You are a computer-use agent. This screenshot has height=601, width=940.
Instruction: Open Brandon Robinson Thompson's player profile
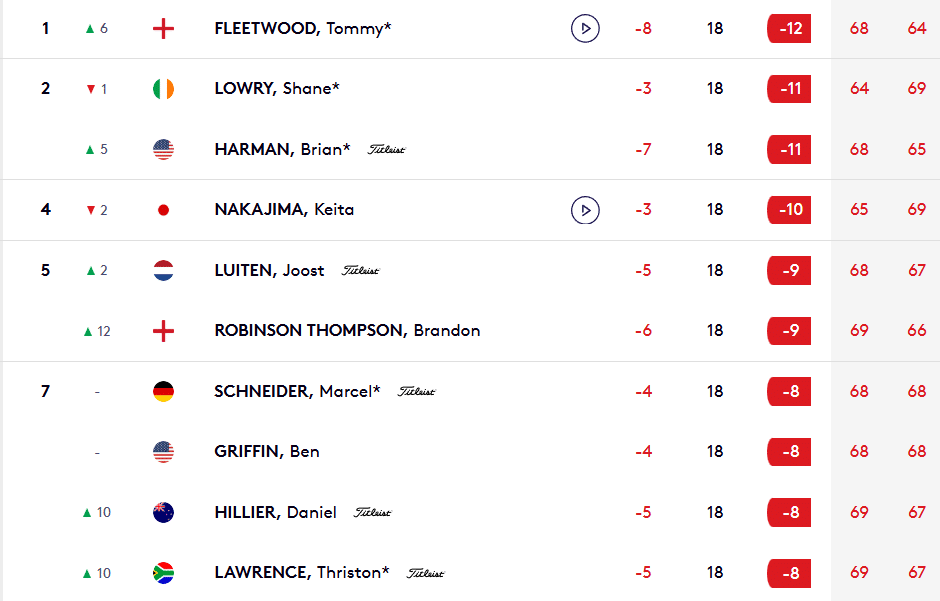[347, 331]
